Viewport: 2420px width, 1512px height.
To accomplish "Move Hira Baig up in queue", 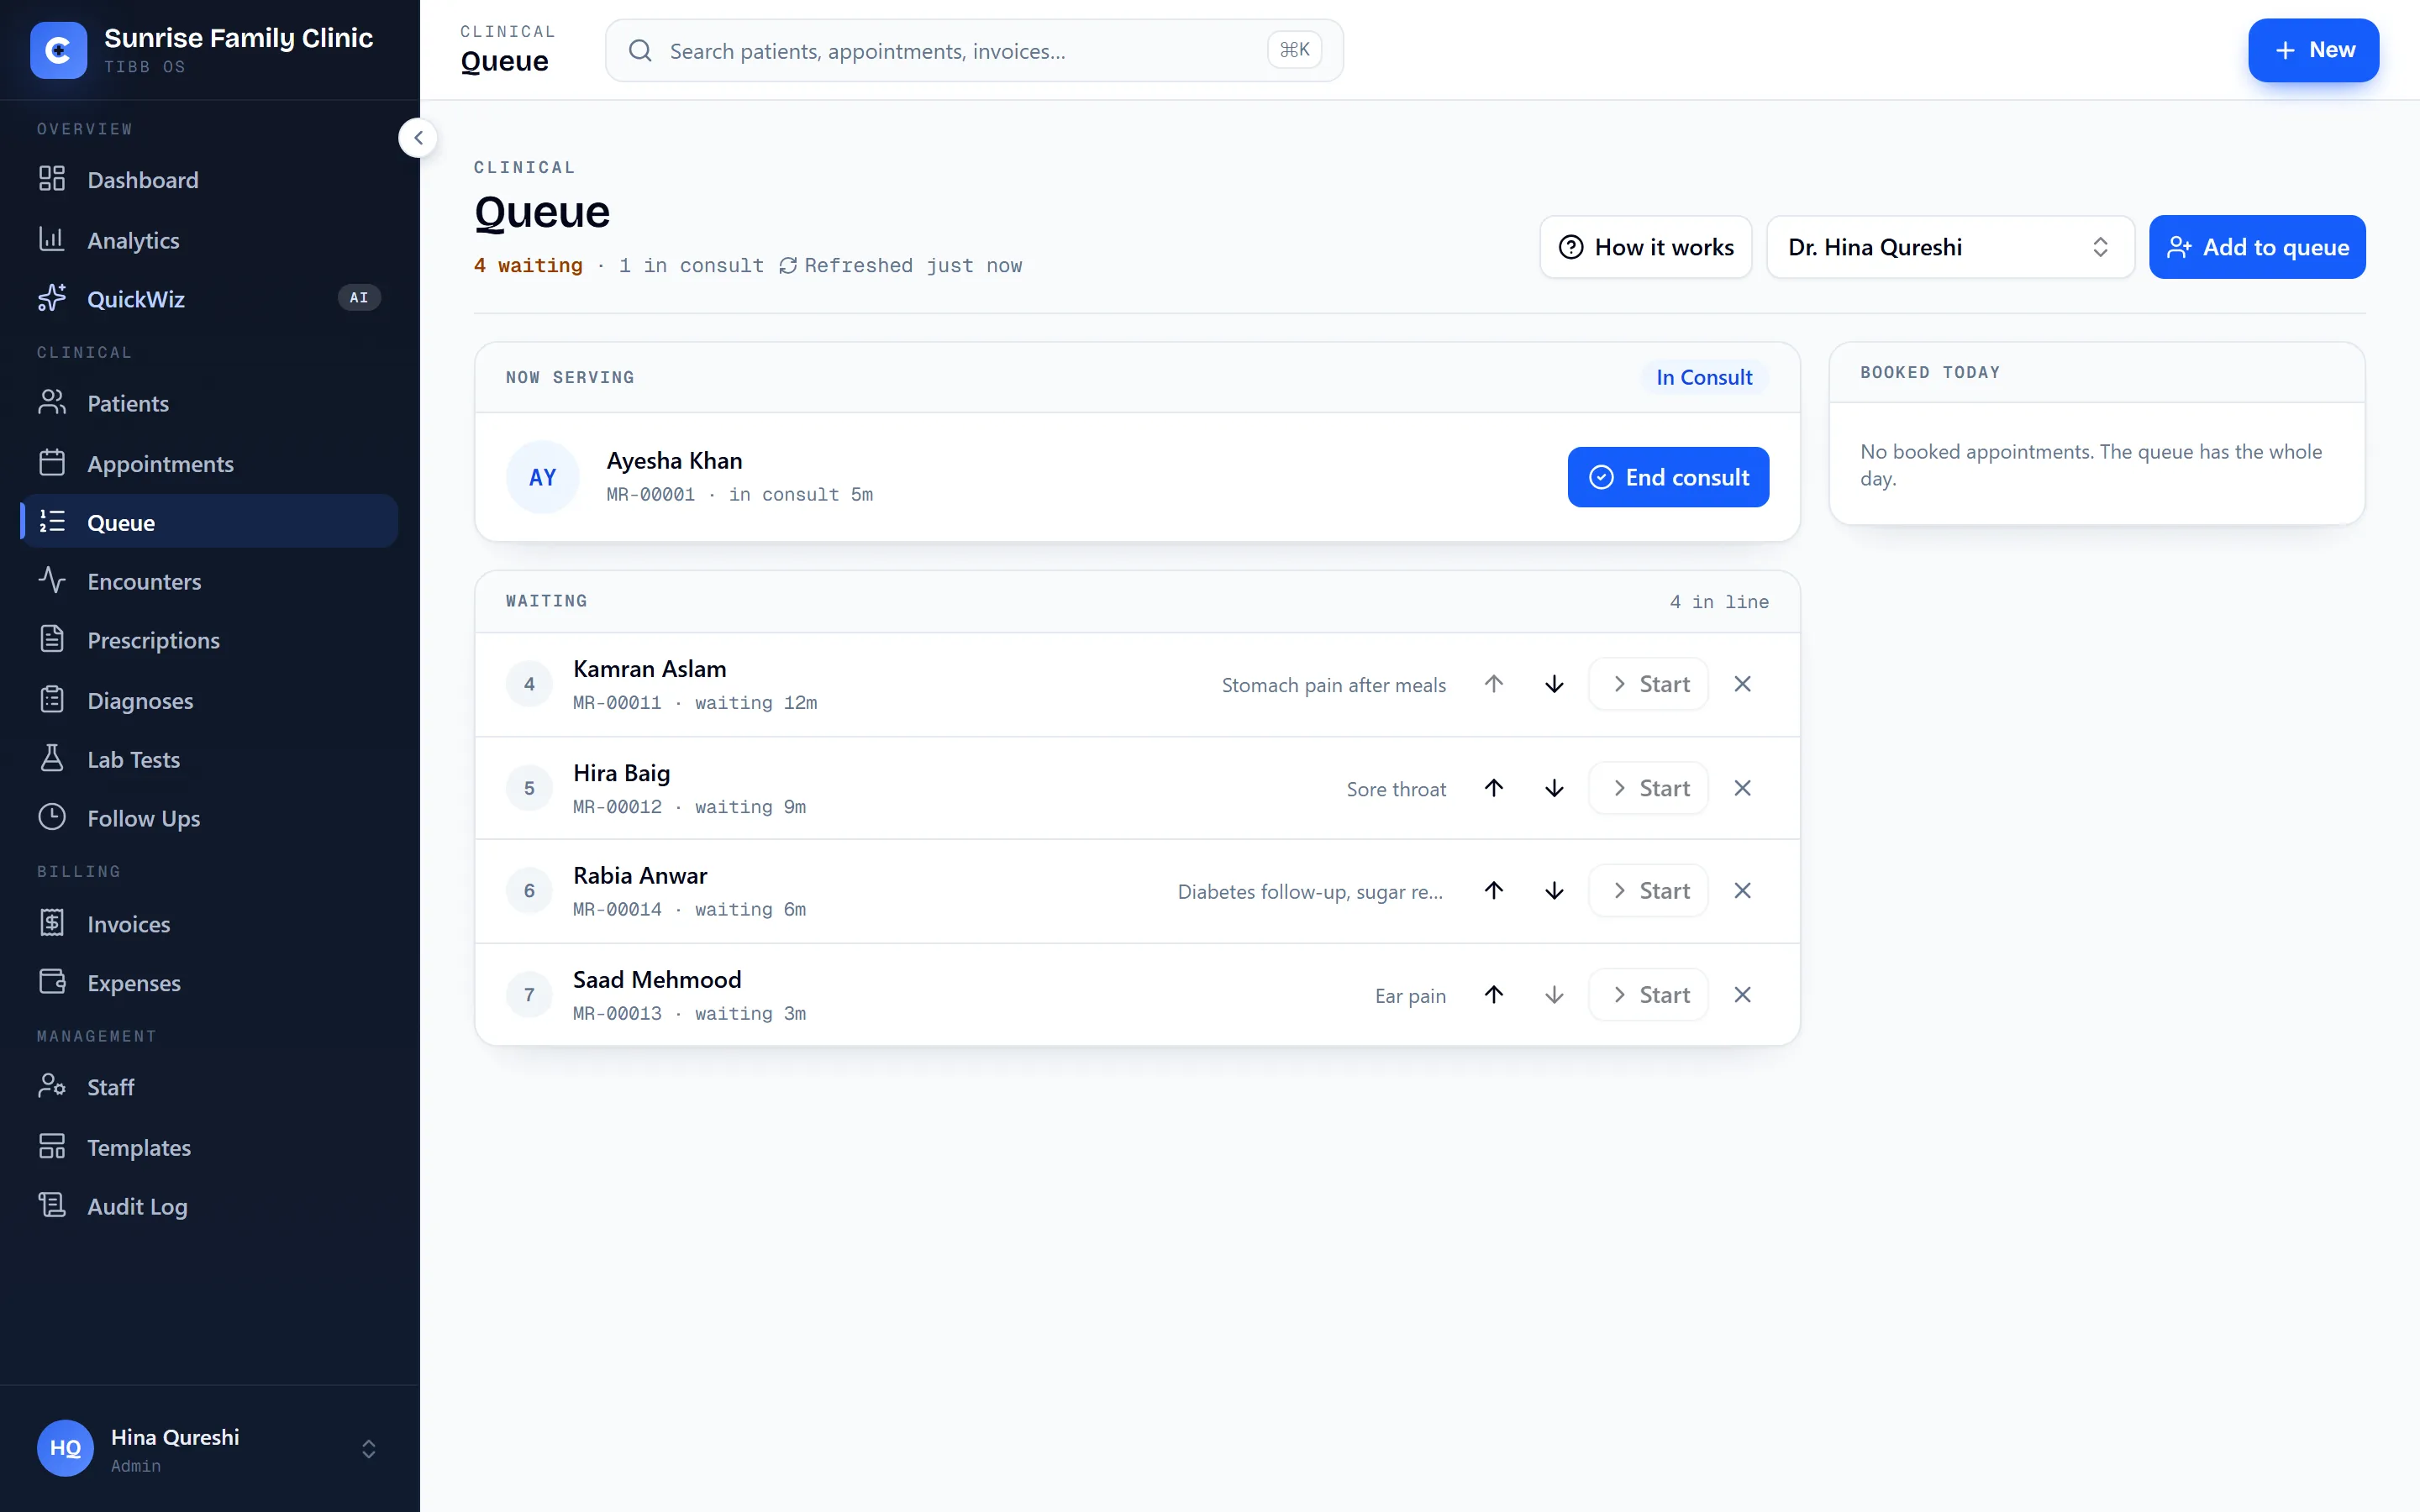I will (1493, 788).
